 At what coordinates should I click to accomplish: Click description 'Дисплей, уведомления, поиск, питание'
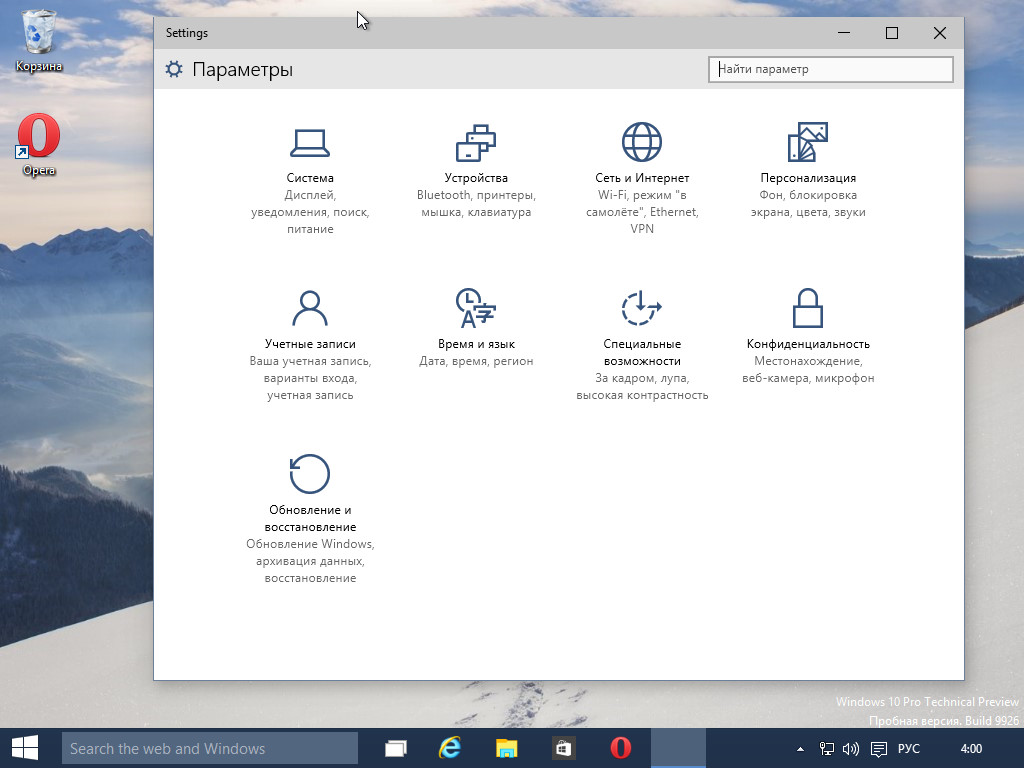click(x=310, y=212)
